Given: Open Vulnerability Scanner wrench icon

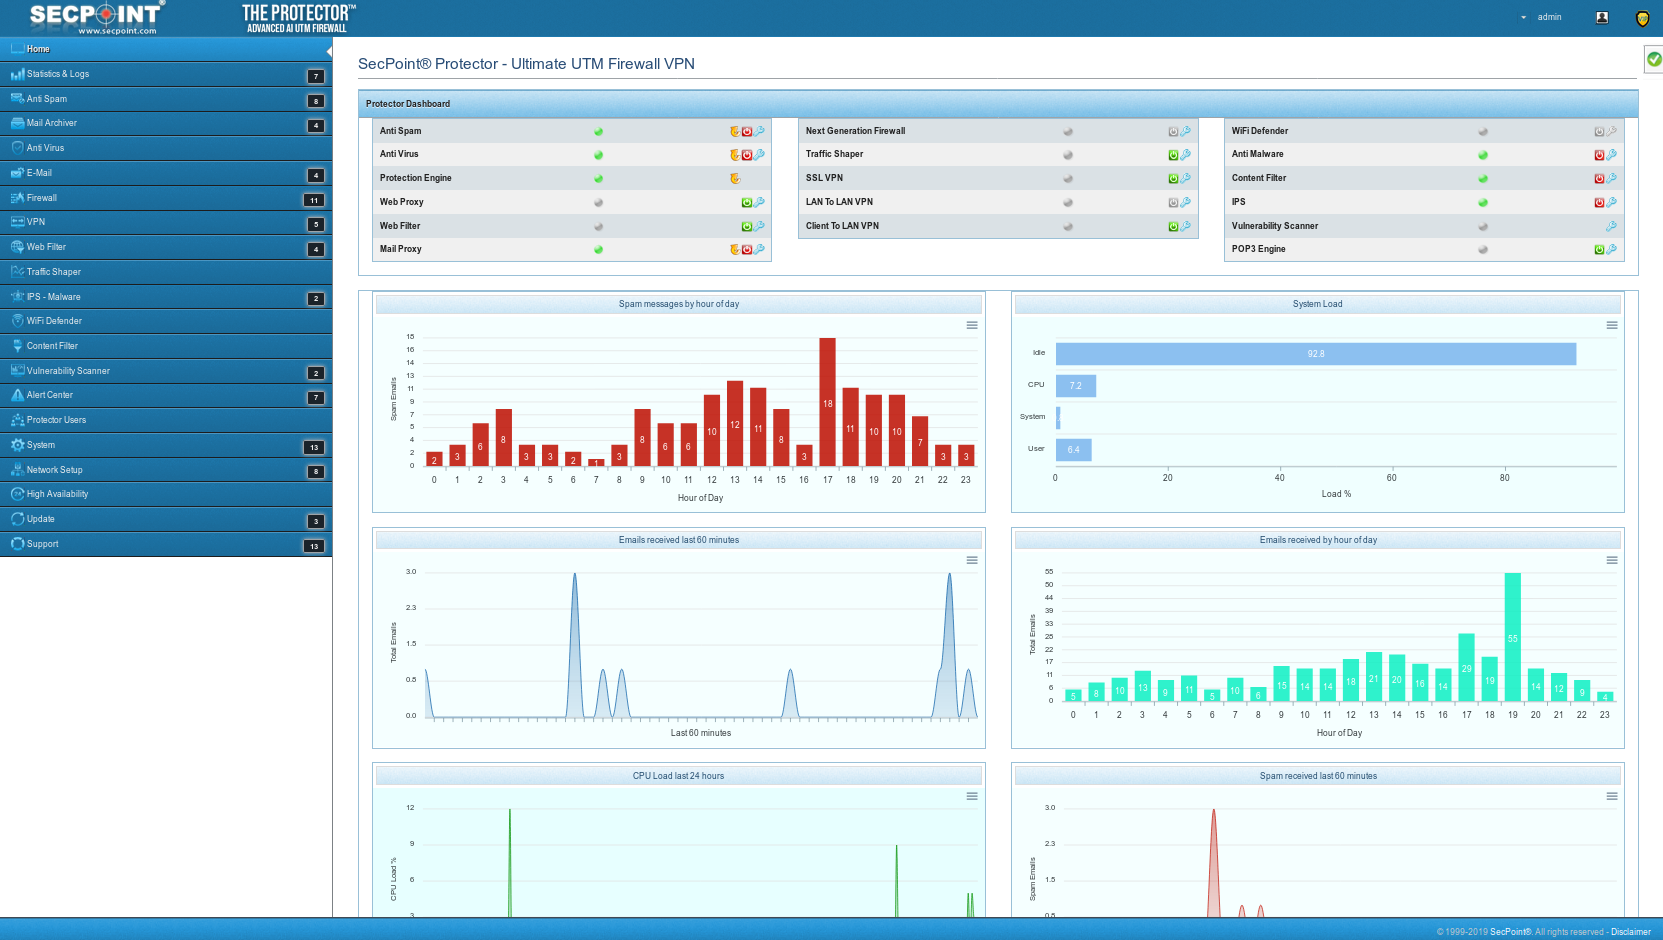Looking at the screenshot, I should (1611, 226).
